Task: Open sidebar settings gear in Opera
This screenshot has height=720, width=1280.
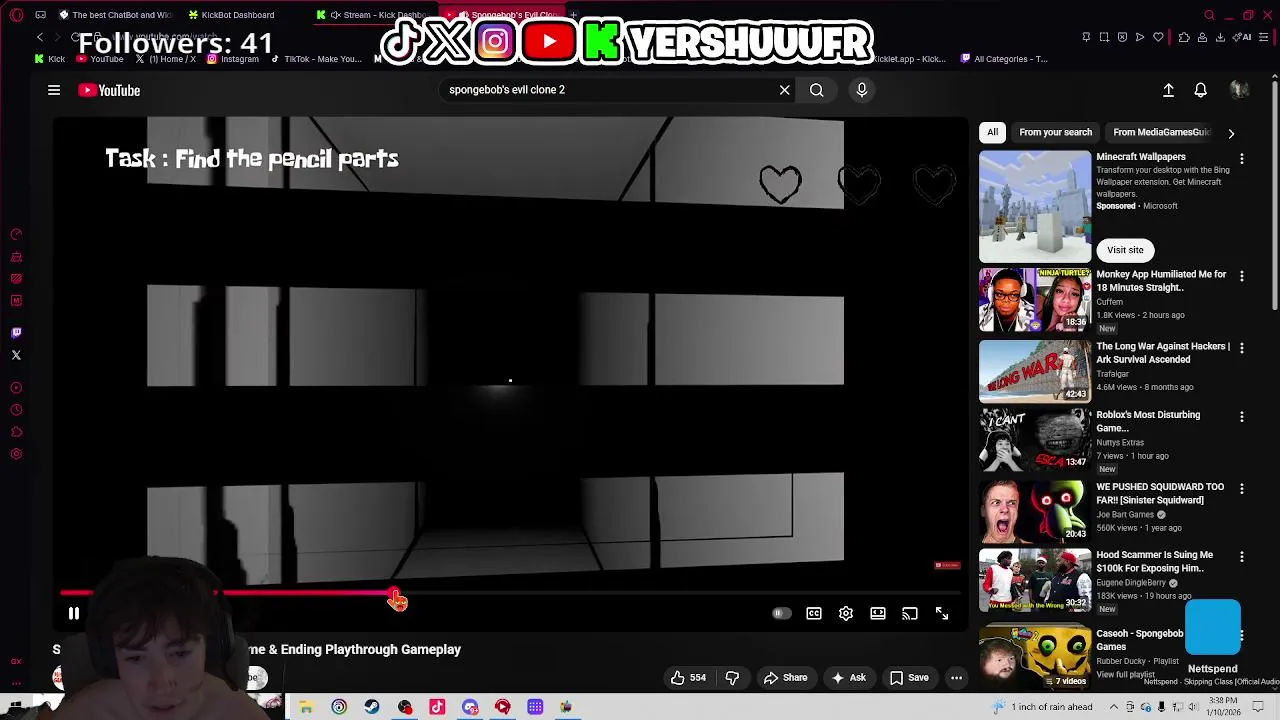Action: (x=16, y=454)
